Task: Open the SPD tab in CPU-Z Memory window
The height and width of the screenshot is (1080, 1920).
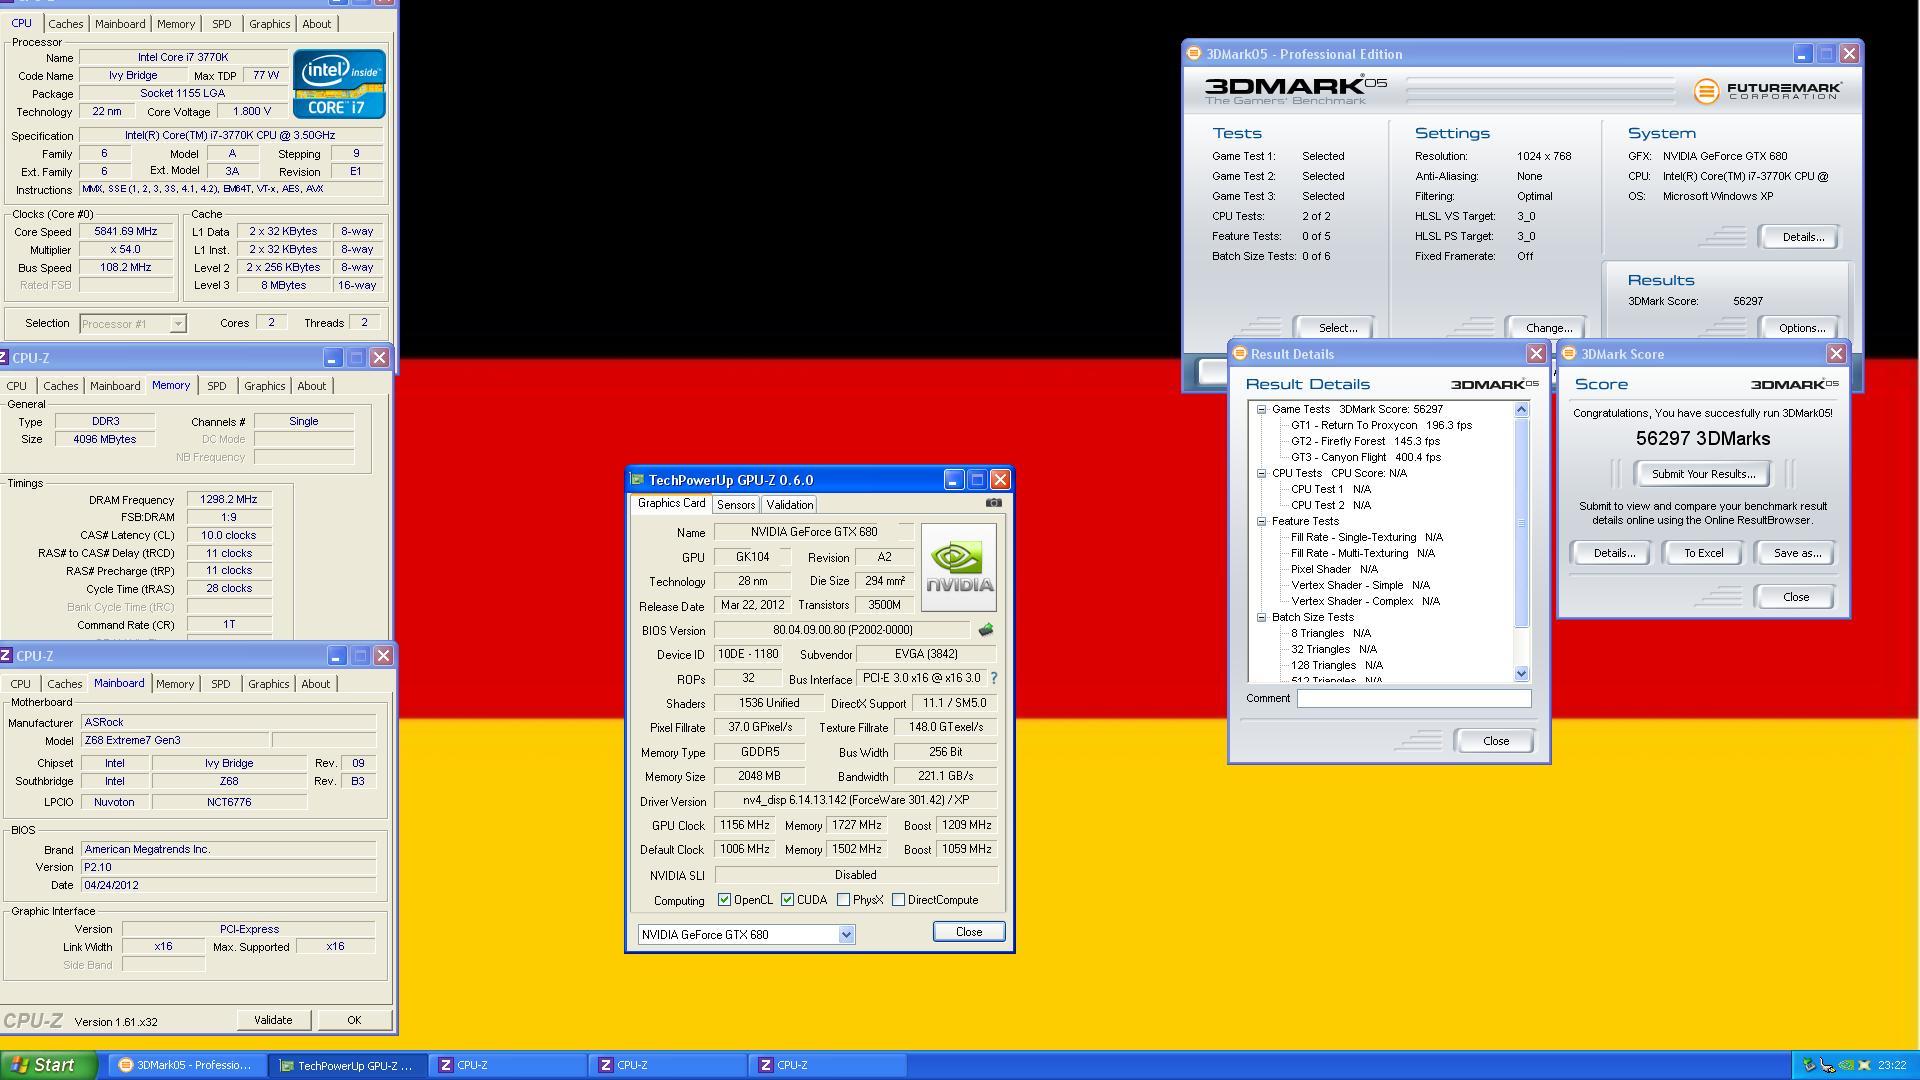Action: (x=217, y=386)
